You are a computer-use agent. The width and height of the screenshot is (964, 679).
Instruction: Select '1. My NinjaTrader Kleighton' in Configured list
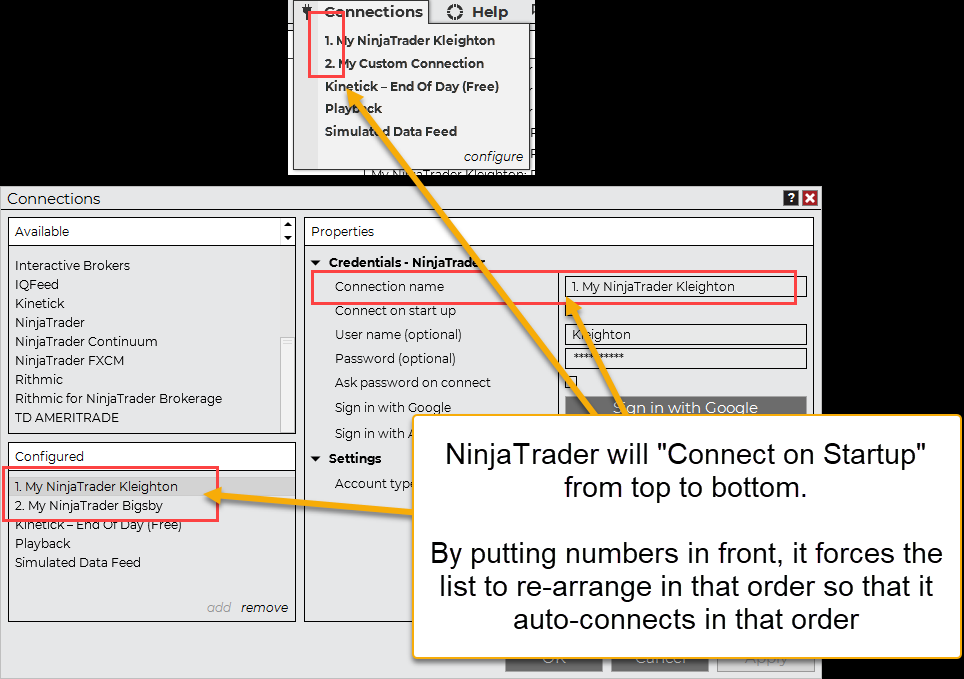(x=151, y=486)
